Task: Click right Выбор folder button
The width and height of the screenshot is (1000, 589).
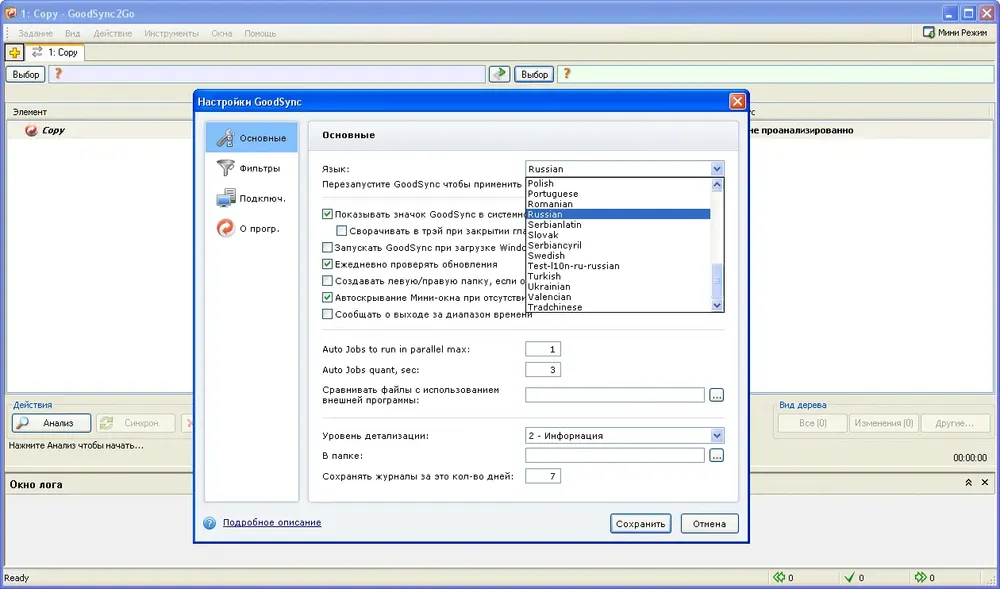Action: [534, 74]
